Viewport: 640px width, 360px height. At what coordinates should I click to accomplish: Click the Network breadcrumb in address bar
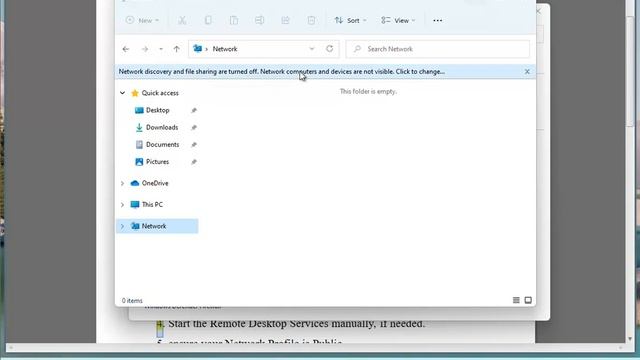(225, 49)
